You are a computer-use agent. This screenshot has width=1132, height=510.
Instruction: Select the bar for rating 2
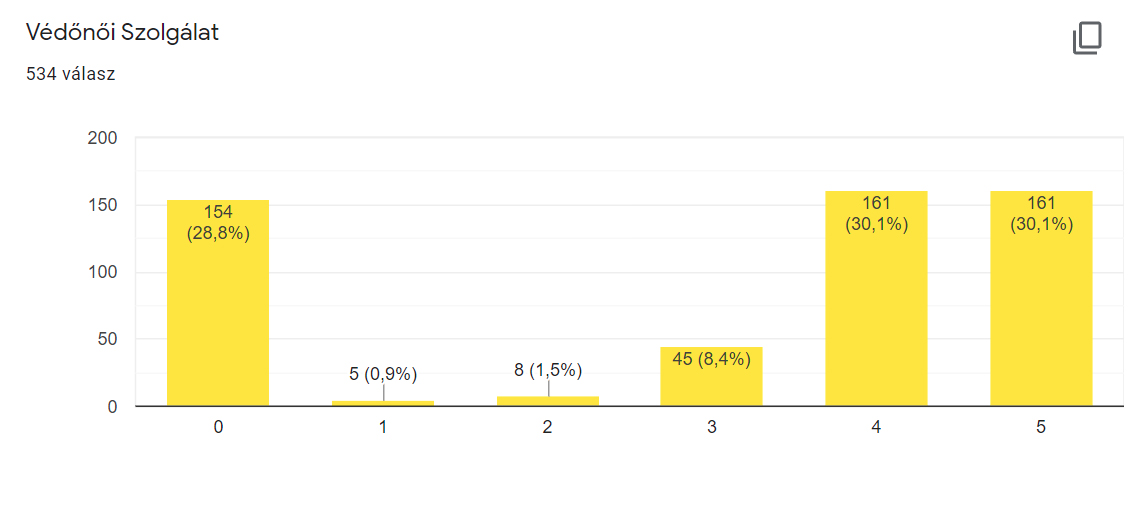tap(548, 401)
